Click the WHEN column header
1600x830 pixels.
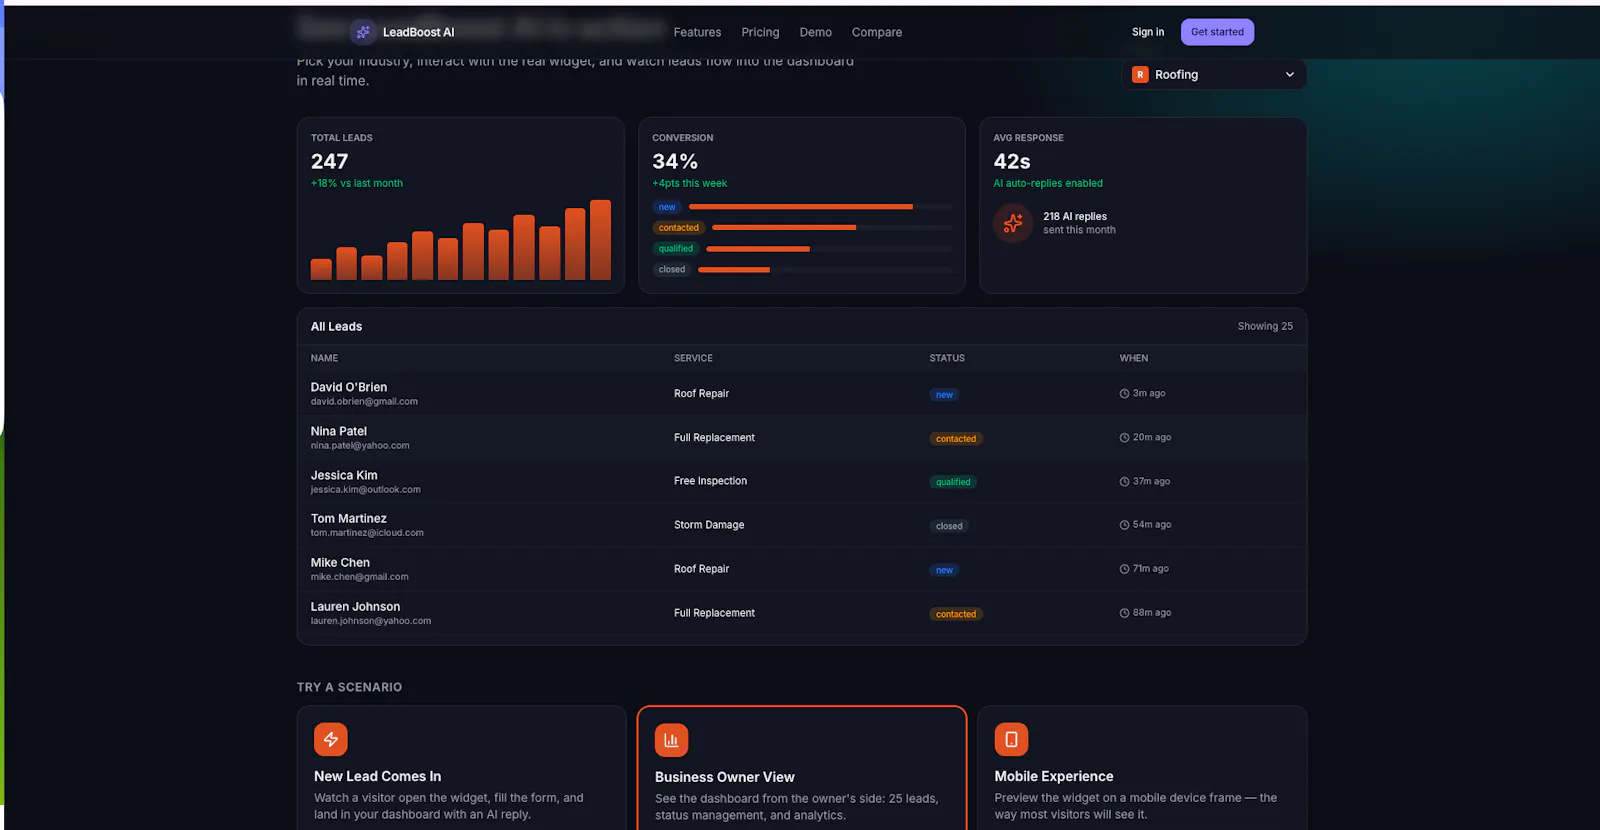[1134, 358]
